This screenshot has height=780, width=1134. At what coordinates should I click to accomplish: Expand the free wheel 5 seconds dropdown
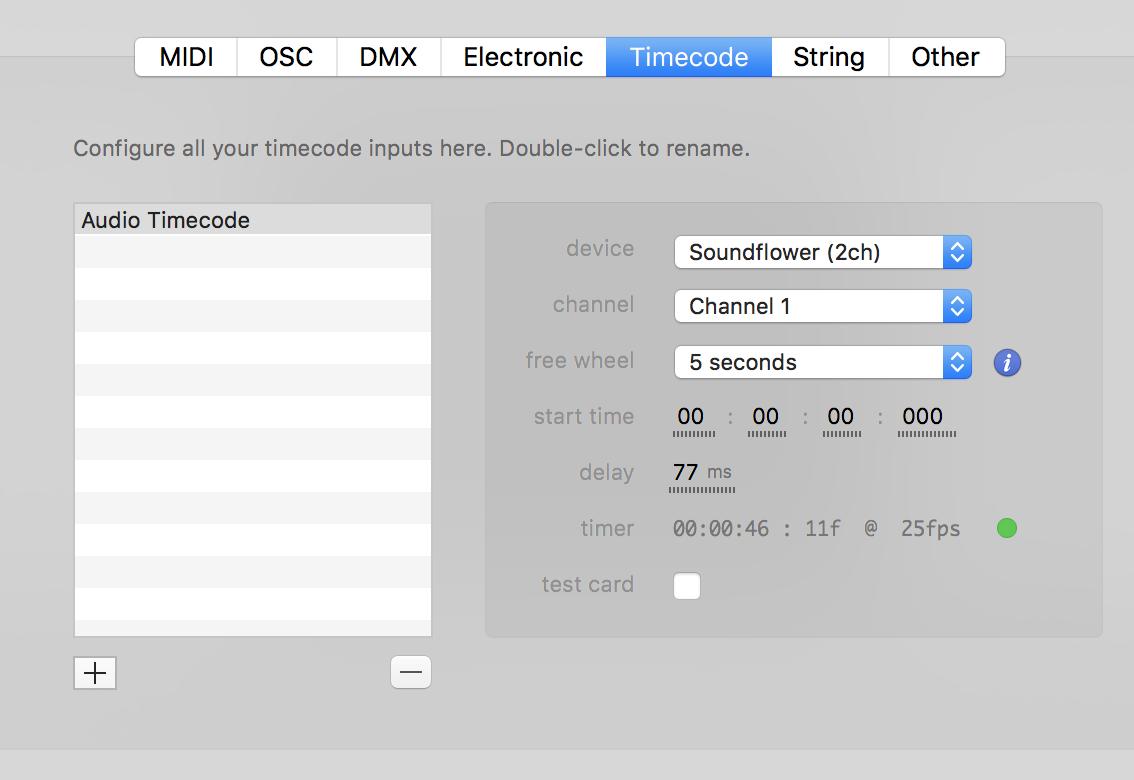pos(822,362)
